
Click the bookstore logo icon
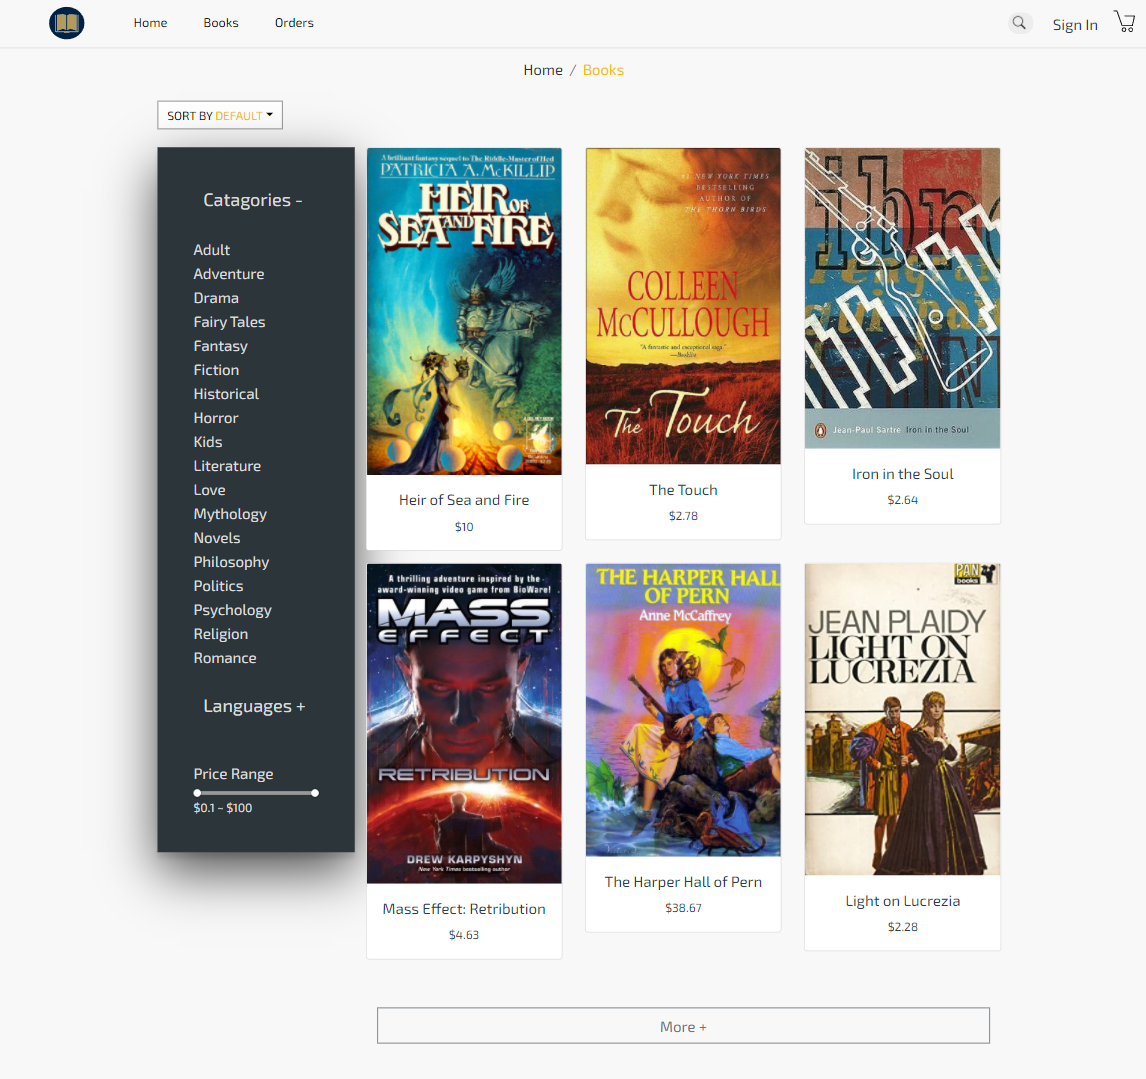coord(67,23)
